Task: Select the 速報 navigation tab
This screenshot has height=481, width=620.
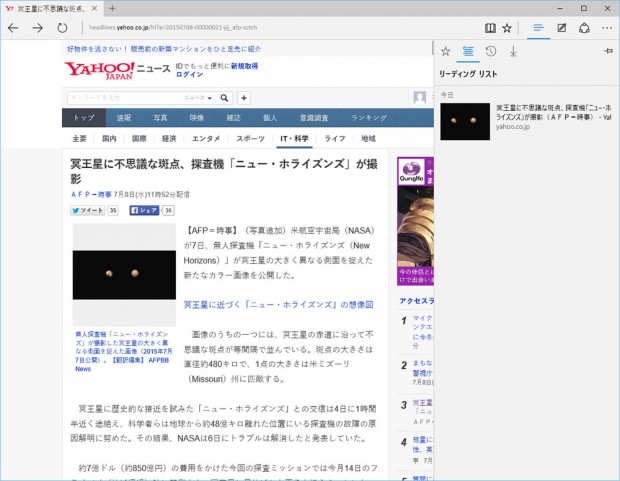Action: 124,118
